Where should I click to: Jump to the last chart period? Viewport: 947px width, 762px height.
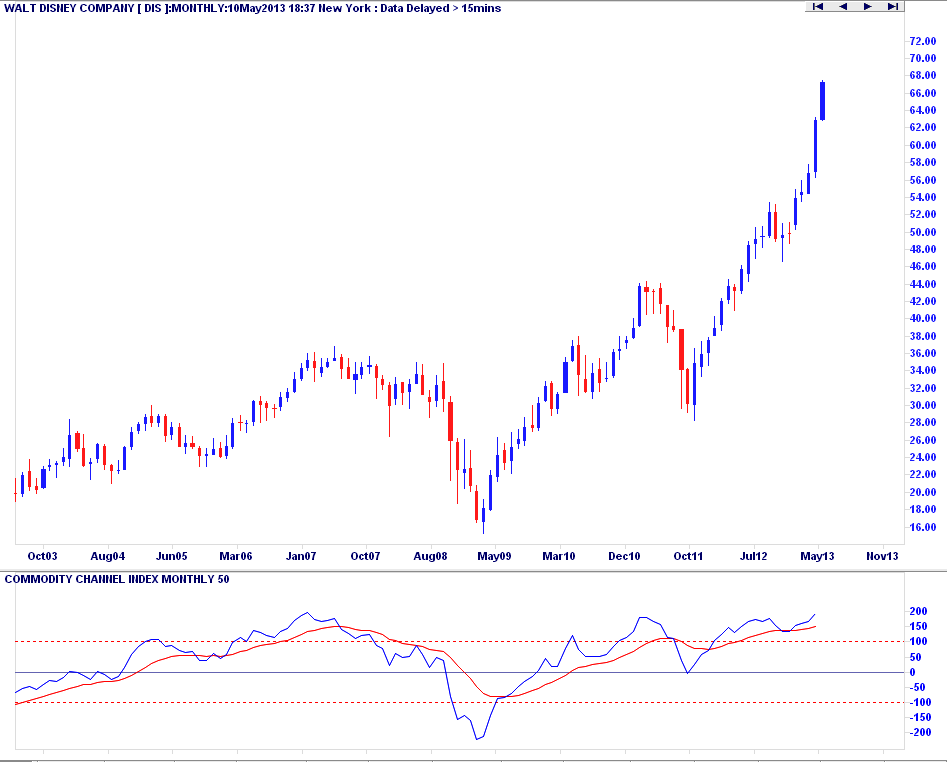pos(892,6)
